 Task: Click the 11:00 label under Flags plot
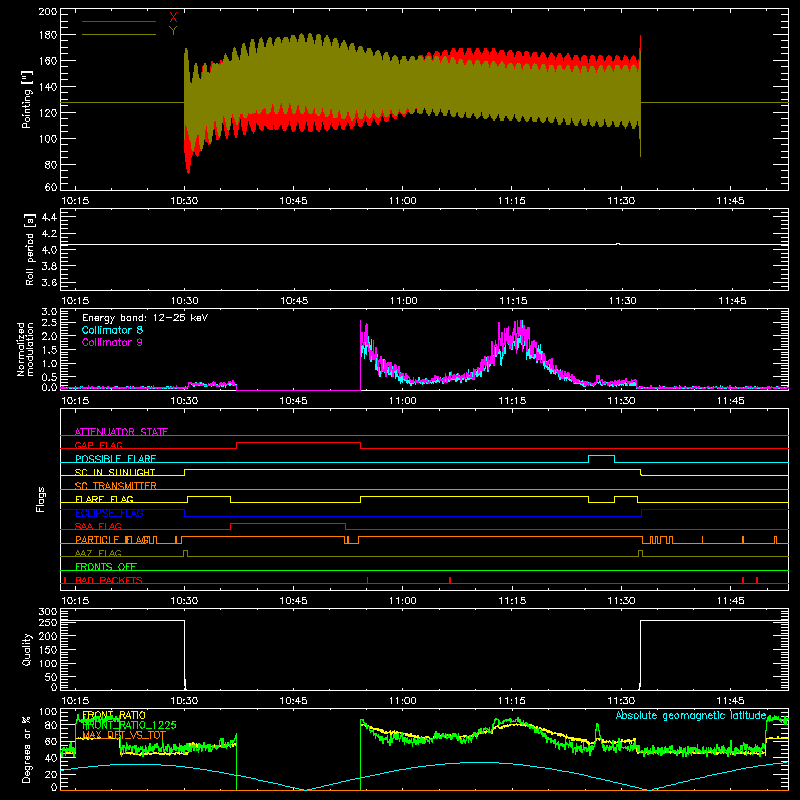tap(403, 601)
